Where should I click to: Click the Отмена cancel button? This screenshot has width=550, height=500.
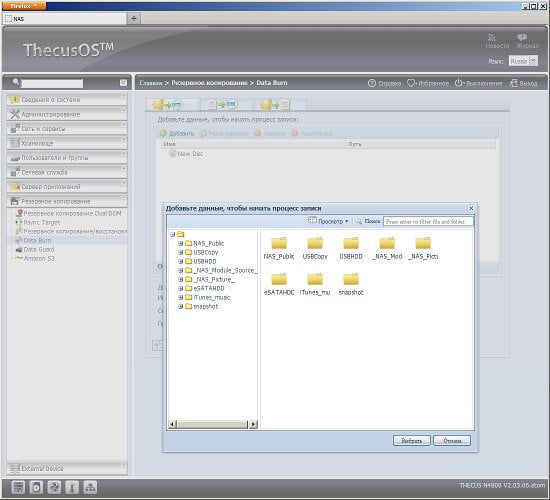[452, 441]
